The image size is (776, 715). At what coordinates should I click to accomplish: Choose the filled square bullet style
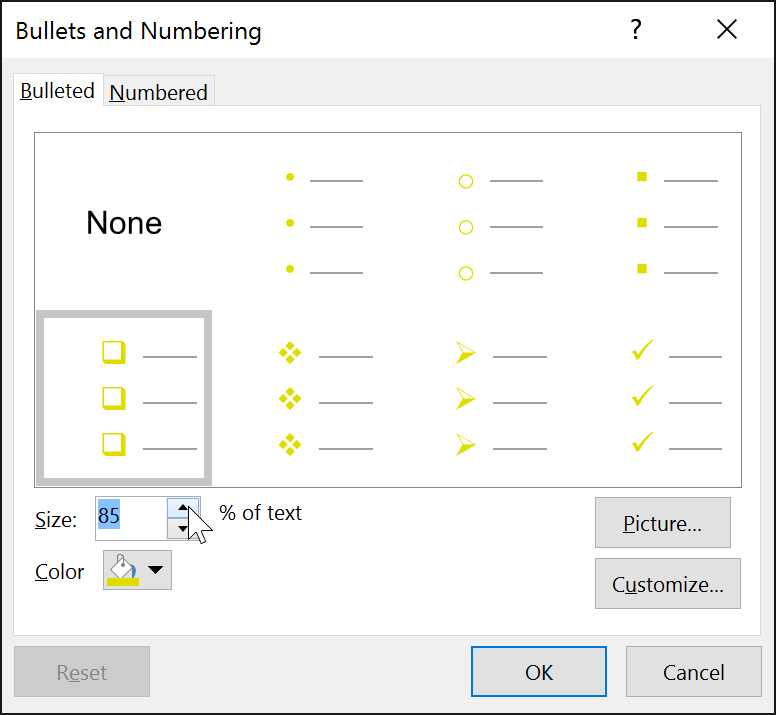click(677, 223)
